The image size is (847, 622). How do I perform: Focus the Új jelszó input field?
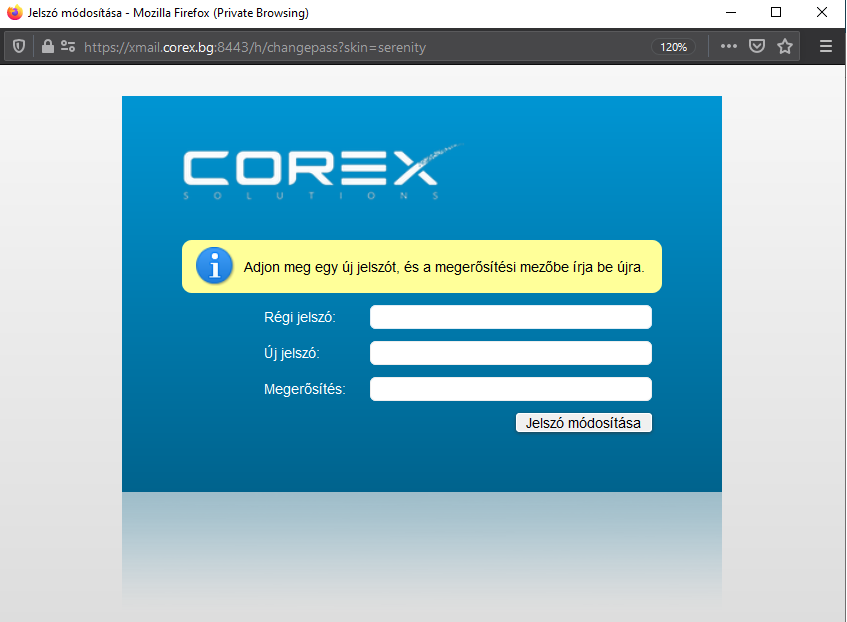(x=510, y=353)
